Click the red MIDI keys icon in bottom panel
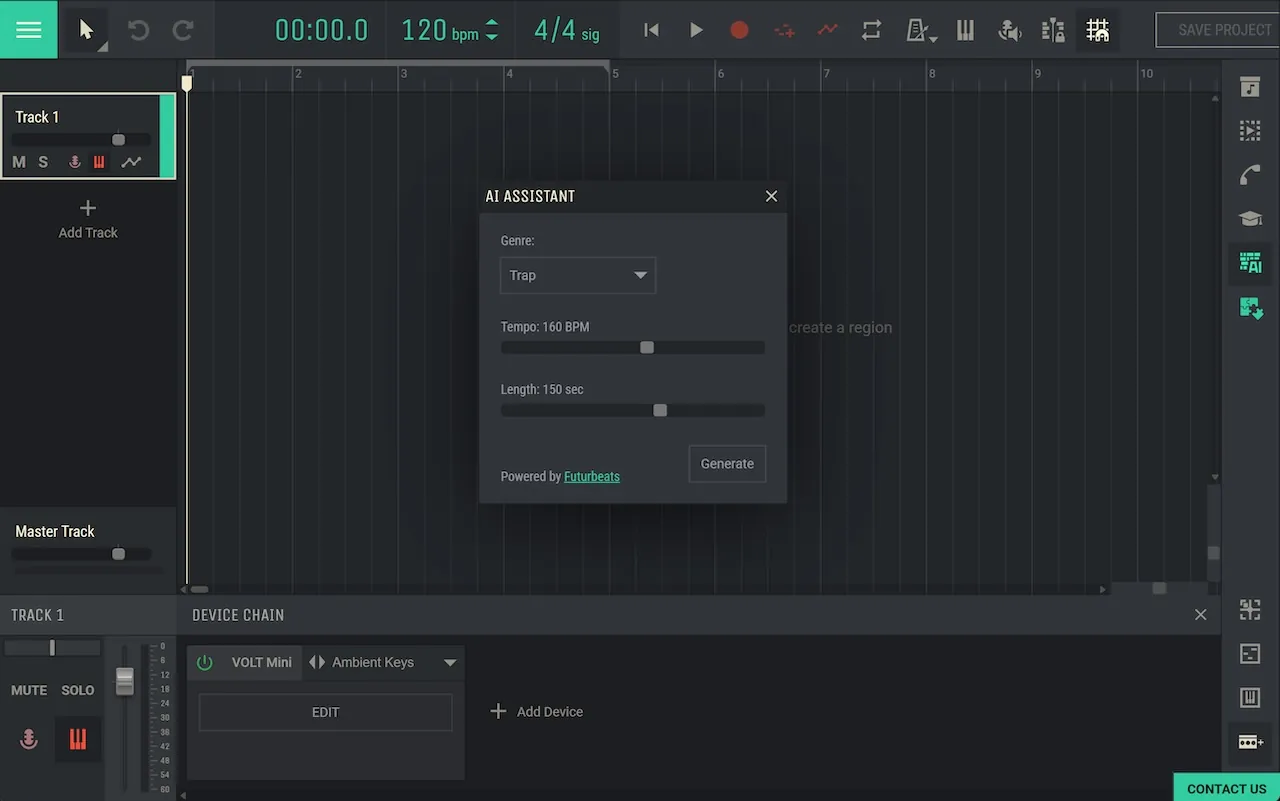The image size is (1280, 801). pos(78,739)
